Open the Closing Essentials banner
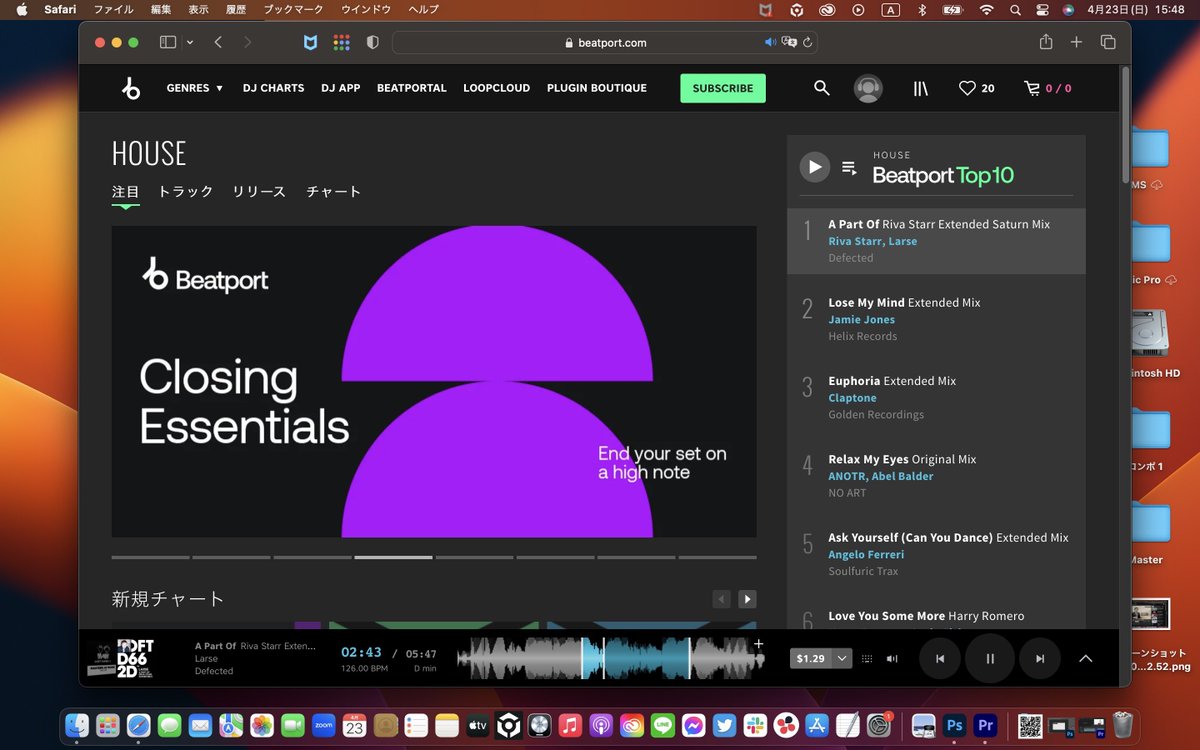 (434, 382)
